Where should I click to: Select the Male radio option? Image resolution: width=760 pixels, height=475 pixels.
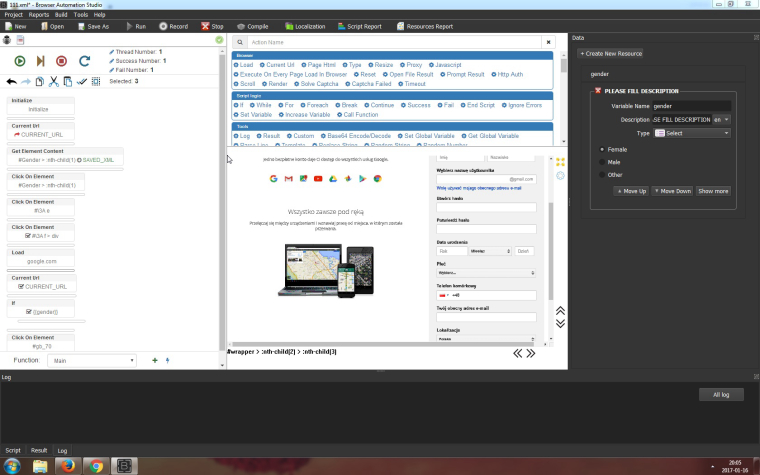[x=602, y=162]
